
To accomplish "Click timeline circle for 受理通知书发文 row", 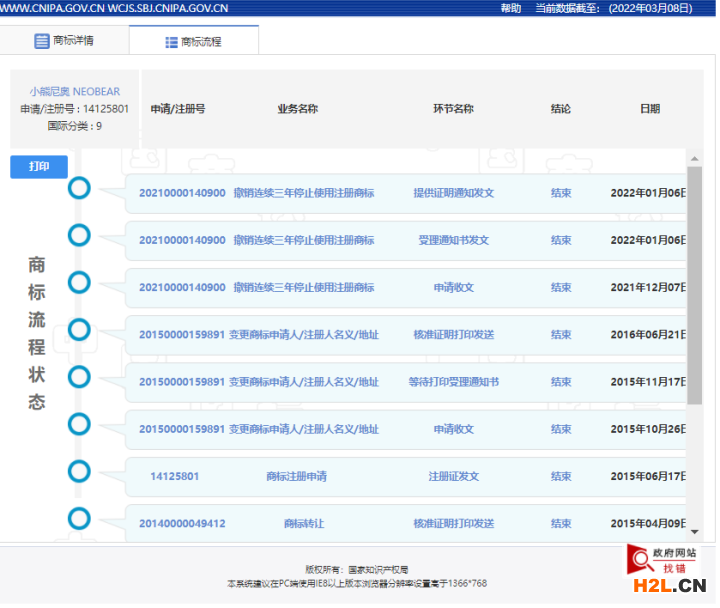I will coord(79,235).
